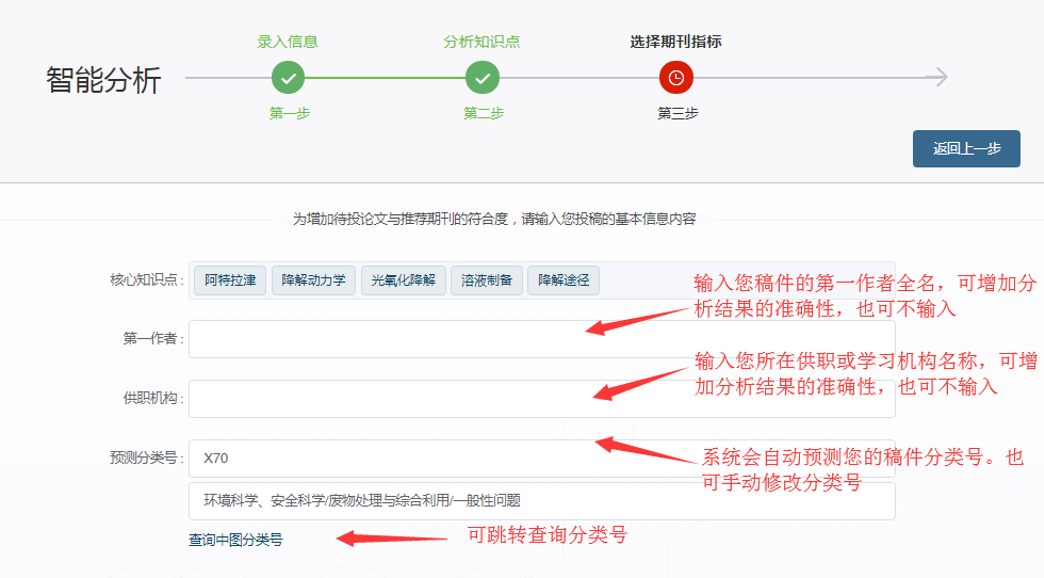Click the 溶液制备 keyword tag
Viewport: 1044px width, 578px height.
point(486,281)
